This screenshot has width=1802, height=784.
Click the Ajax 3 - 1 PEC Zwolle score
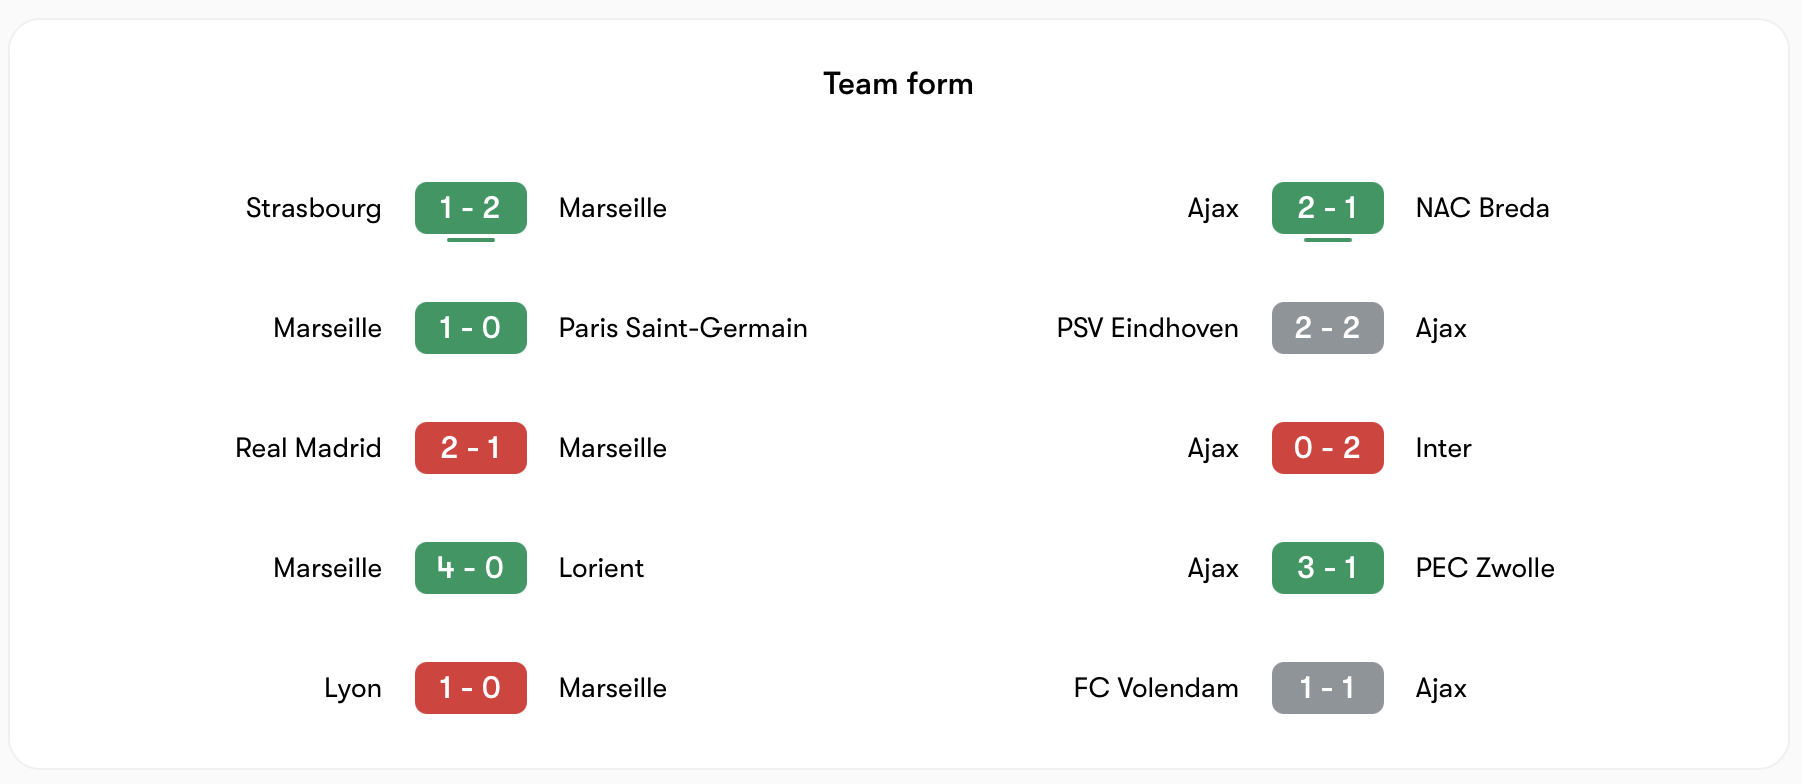coord(1327,568)
